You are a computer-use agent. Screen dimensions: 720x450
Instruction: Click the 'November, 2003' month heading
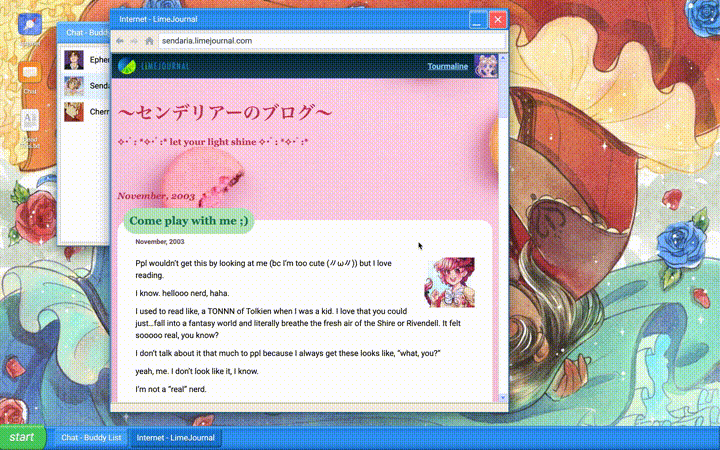click(156, 196)
